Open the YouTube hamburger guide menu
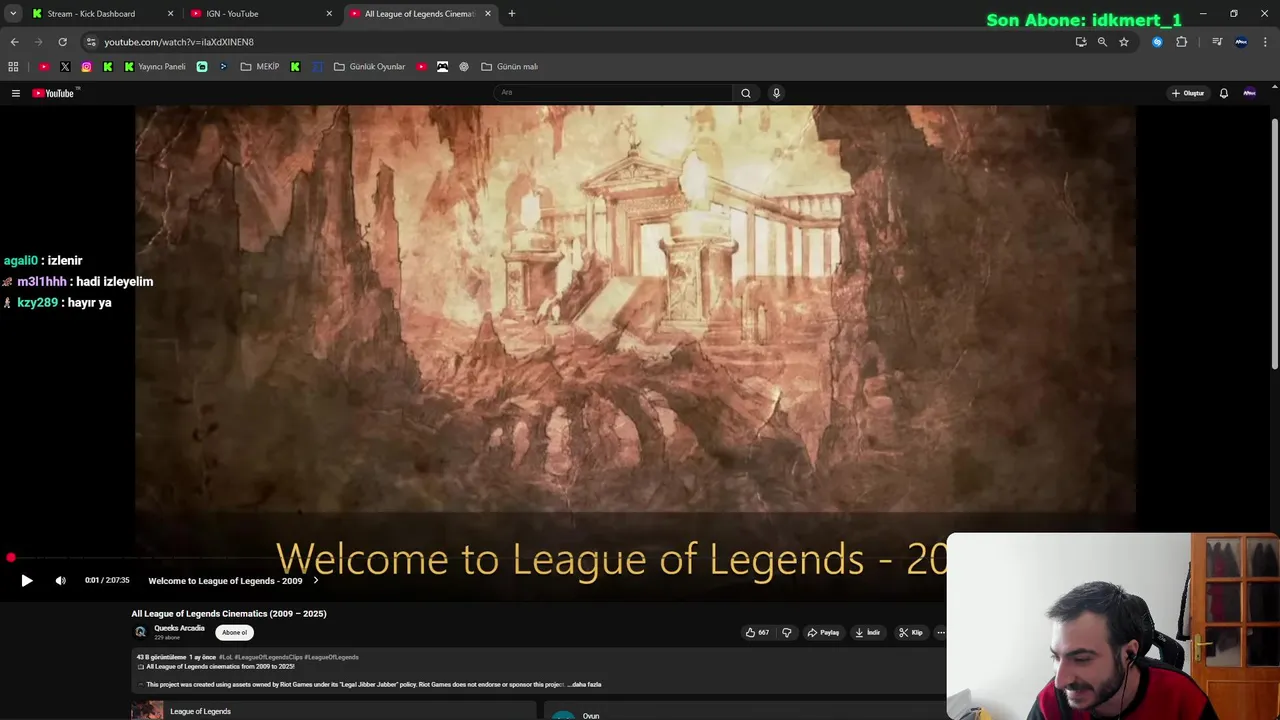Screen dimensions: 1280x720 [x=16, y=93]
